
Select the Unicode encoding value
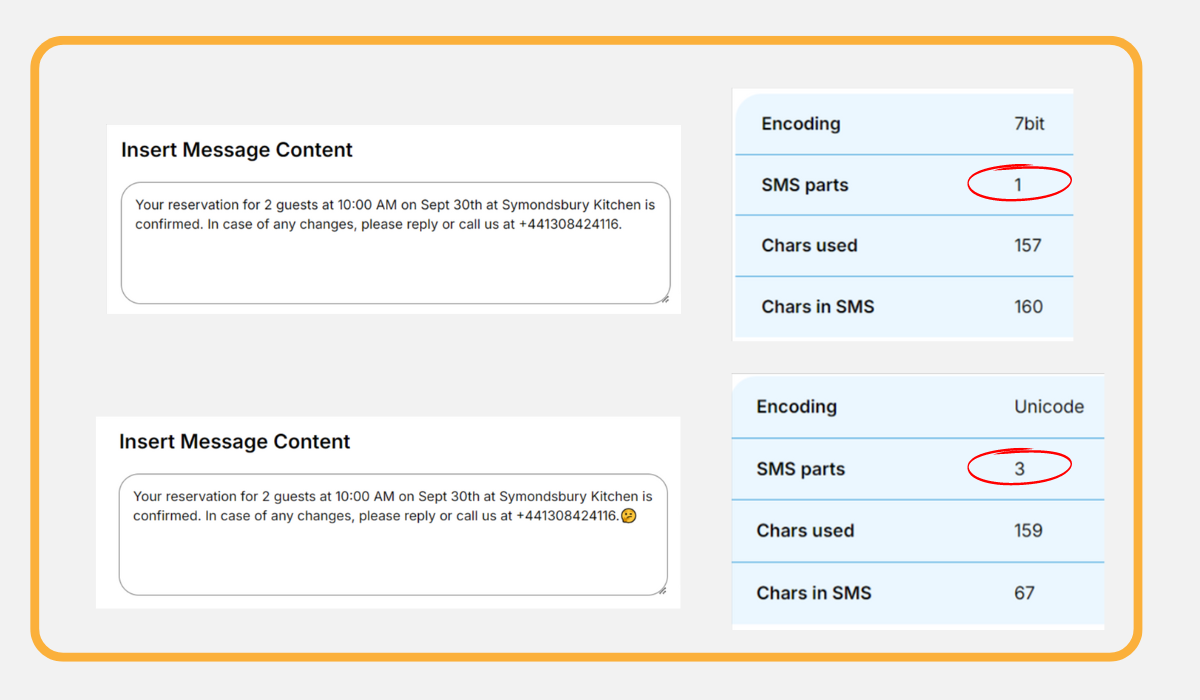(1049, 407)
